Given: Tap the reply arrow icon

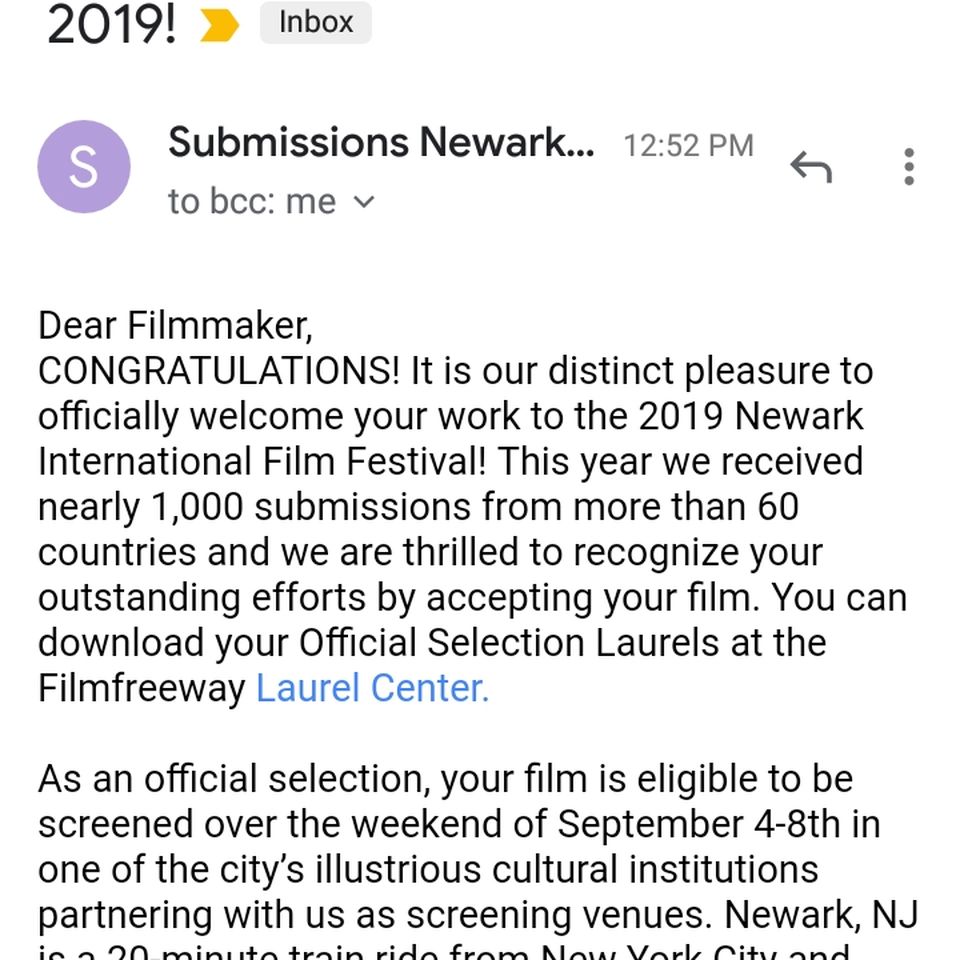Looking at the screenshot, I should [x=811, y=167].
